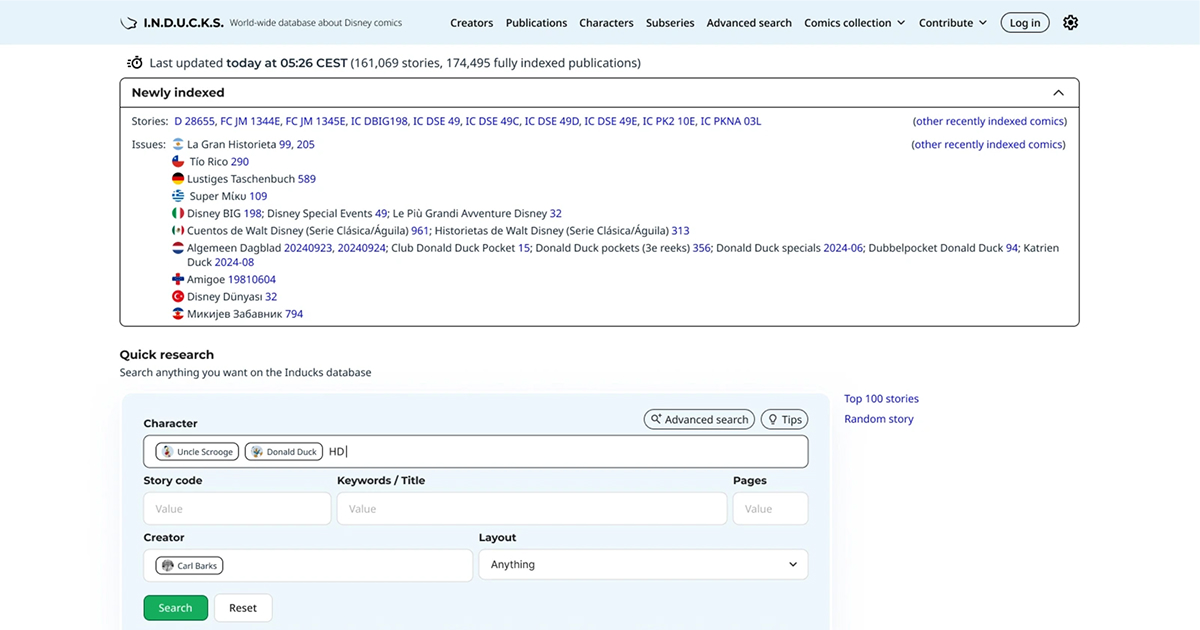The height and width of the screenshot is (630, 1200).
Task: Click the Carl Barks creator chip
Action: click(189, 566)
